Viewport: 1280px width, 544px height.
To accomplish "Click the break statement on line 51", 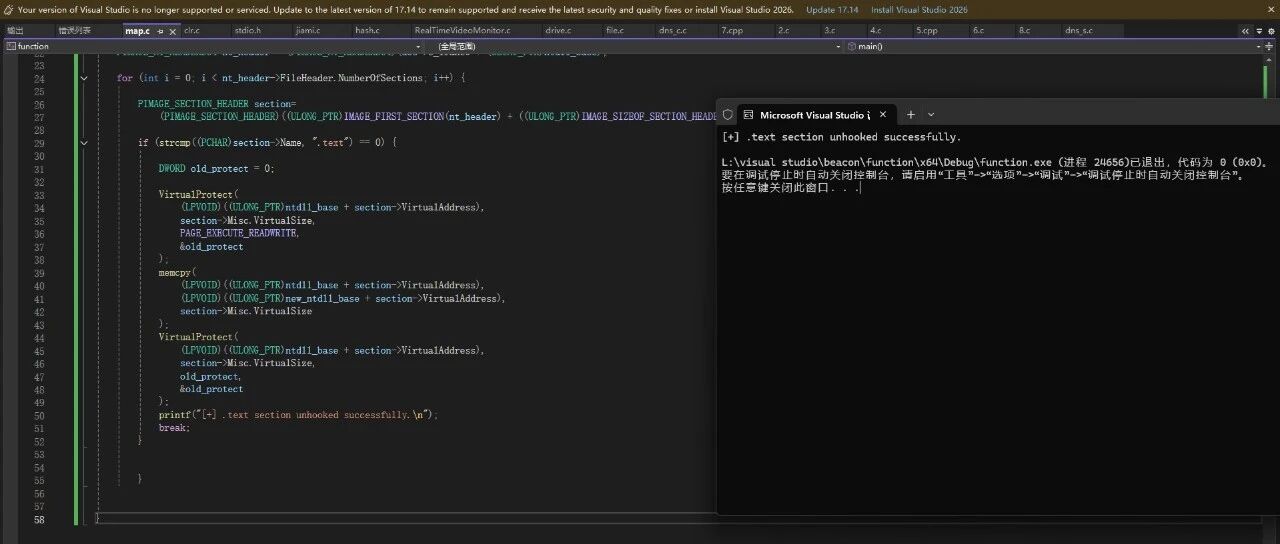I will (174, 428).
